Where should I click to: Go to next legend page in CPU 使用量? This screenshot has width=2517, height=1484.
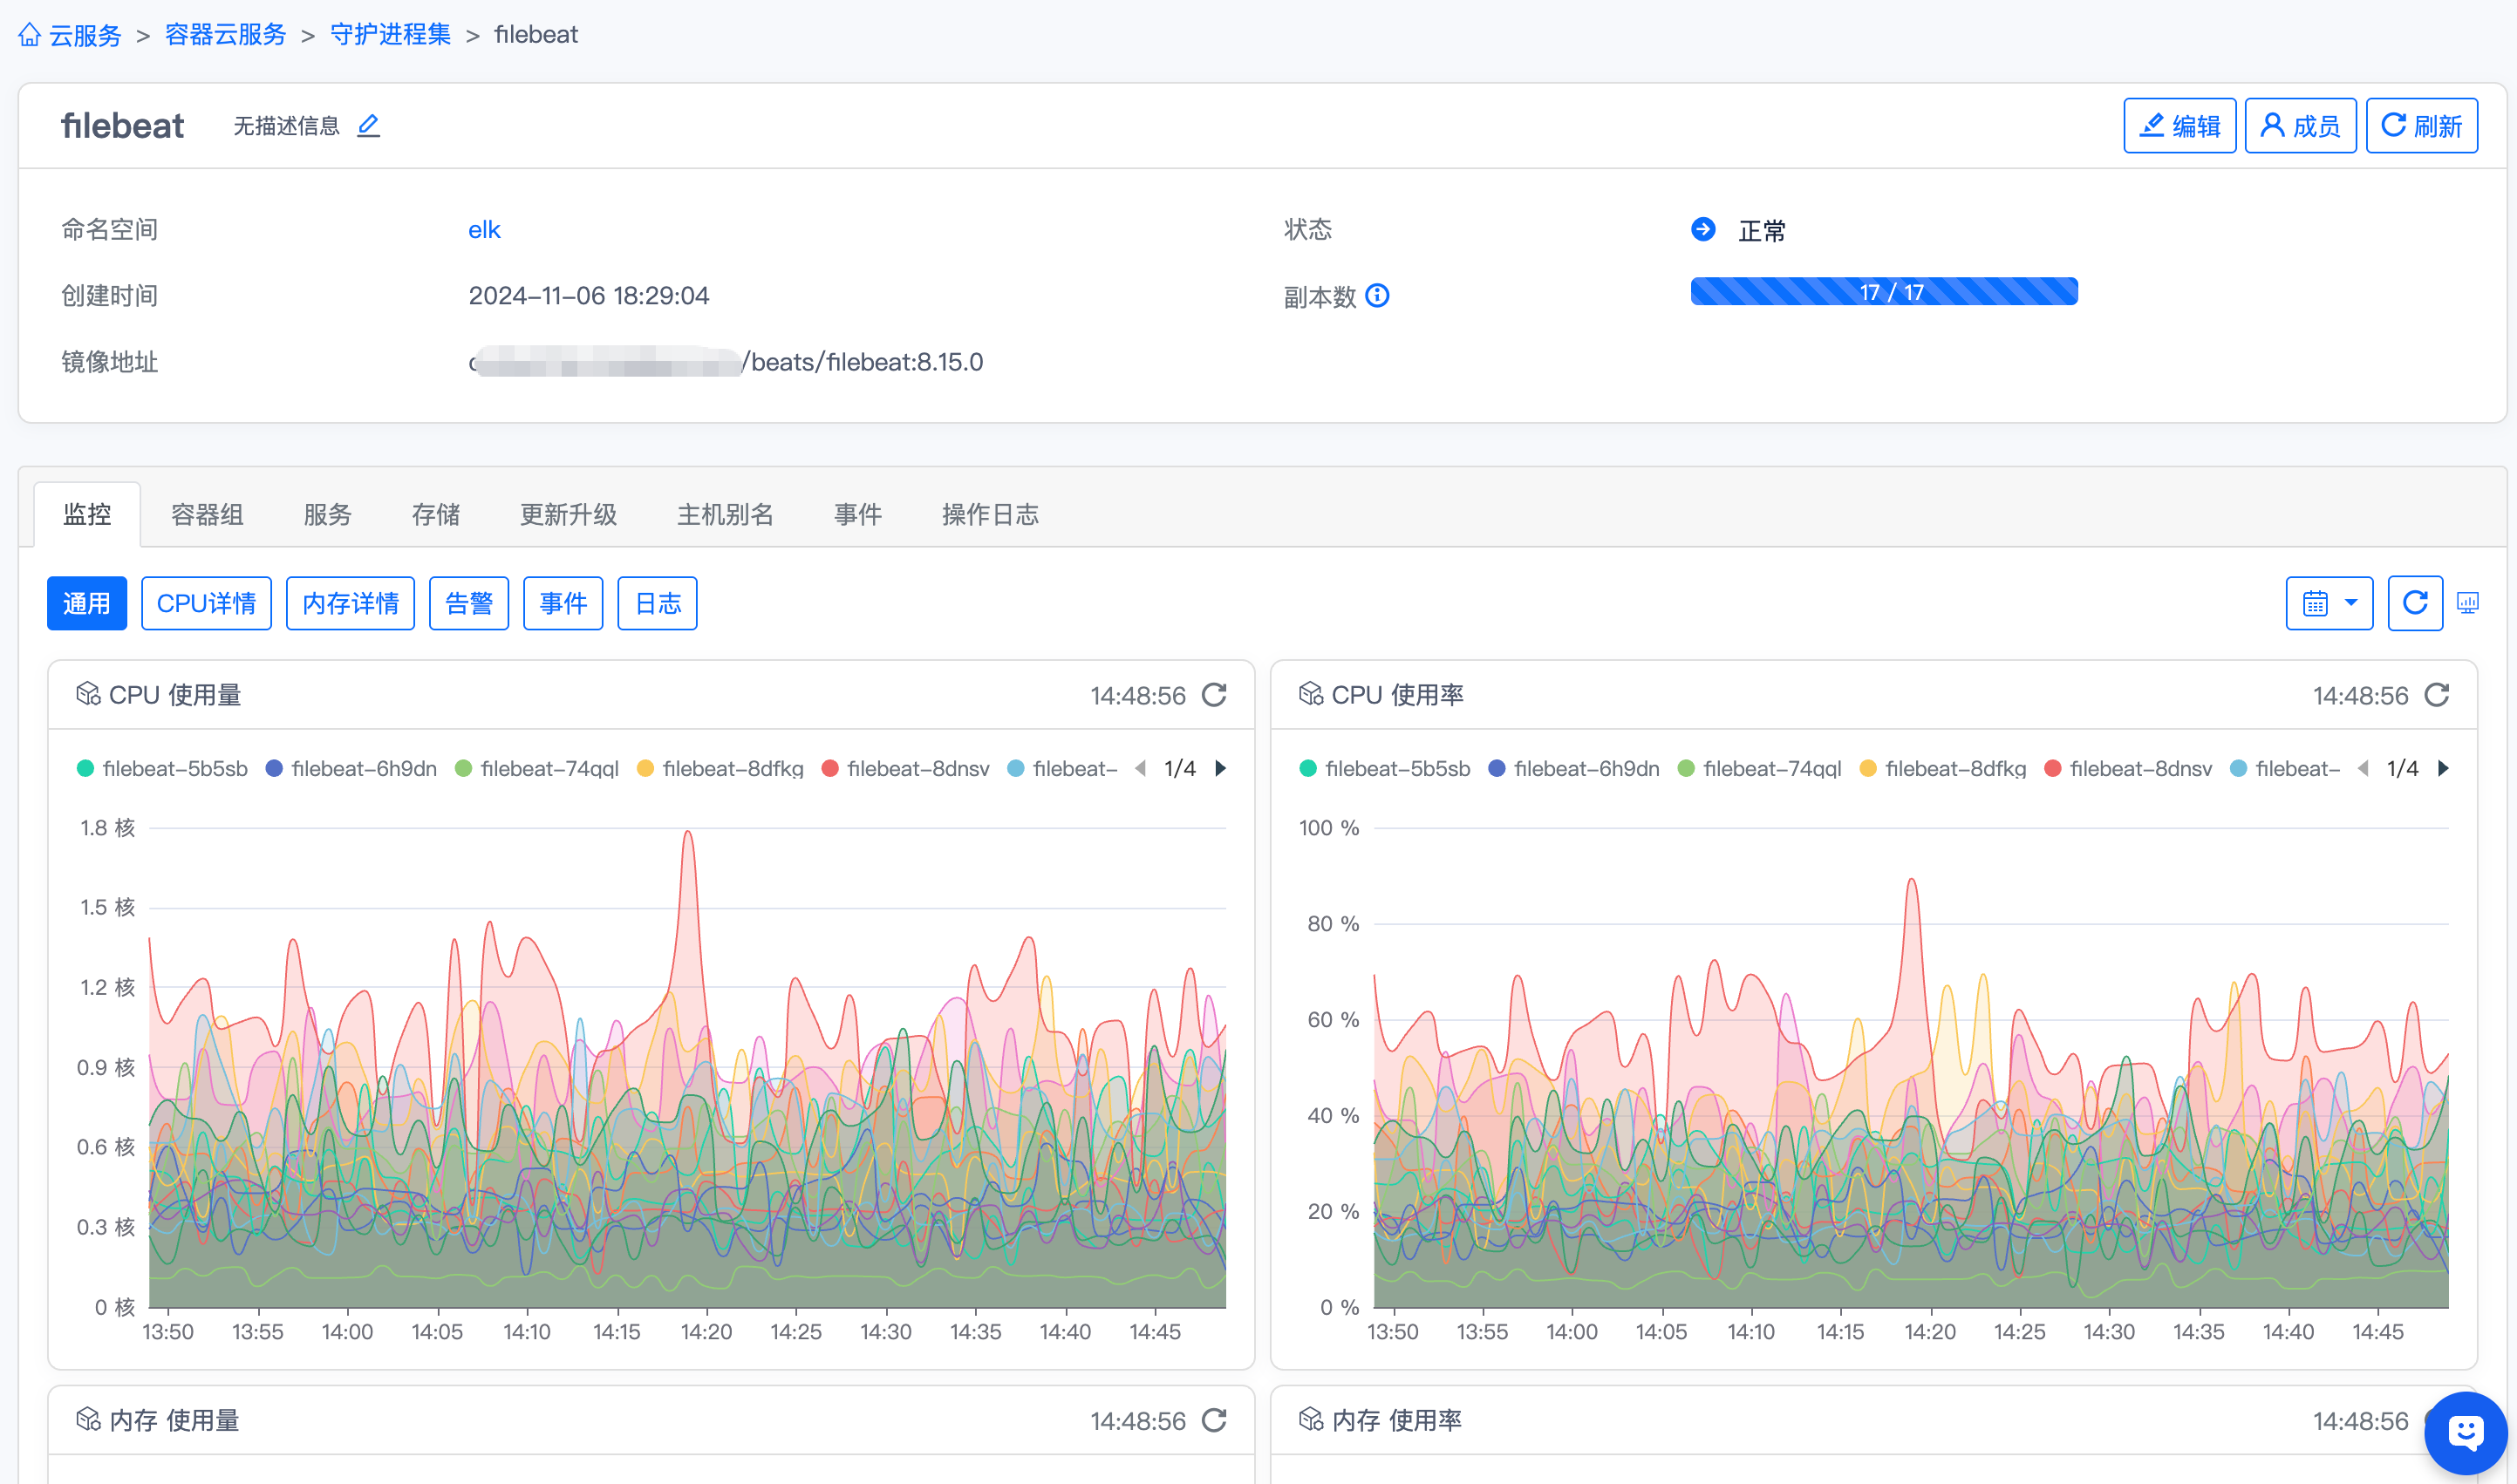click(x=1221, y=769)
